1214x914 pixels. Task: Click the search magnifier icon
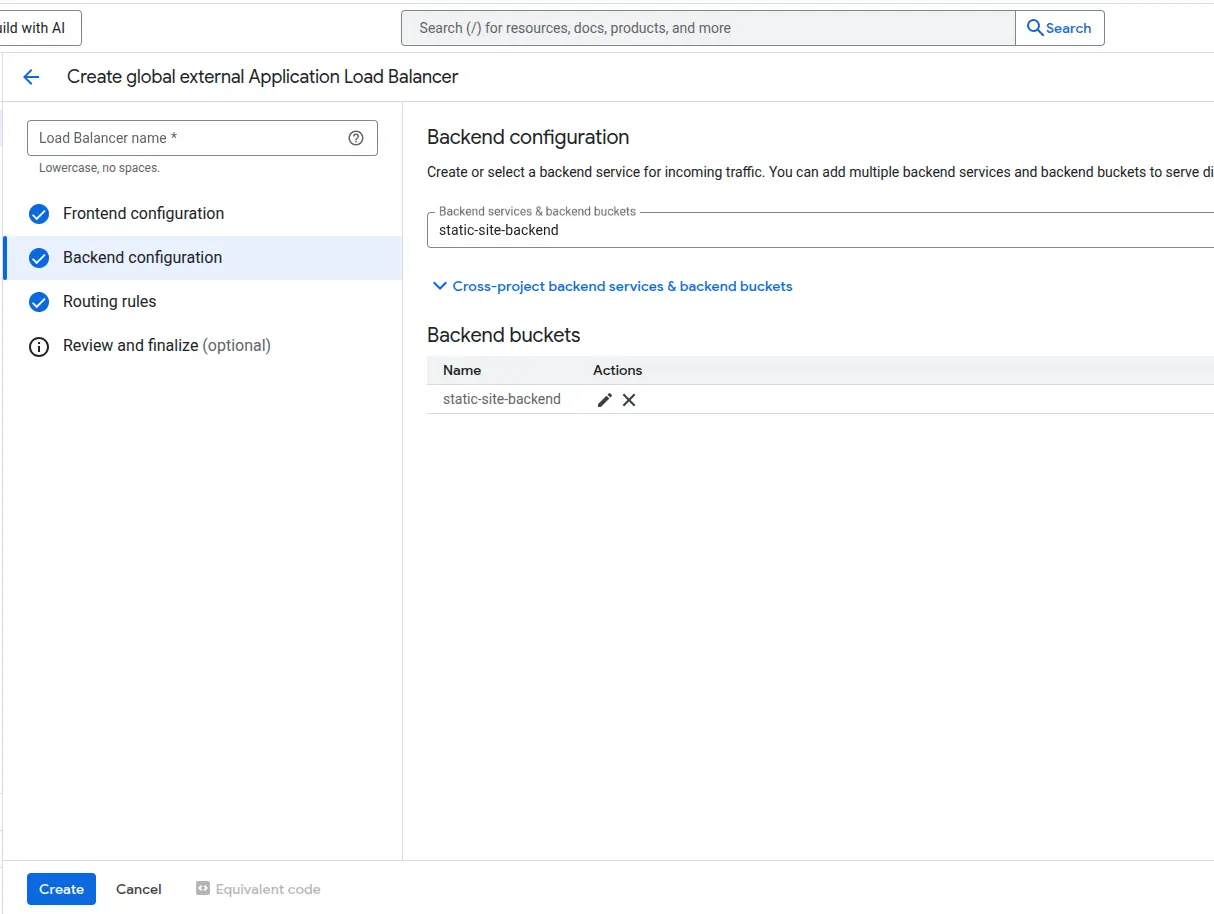click(1035, 28)
